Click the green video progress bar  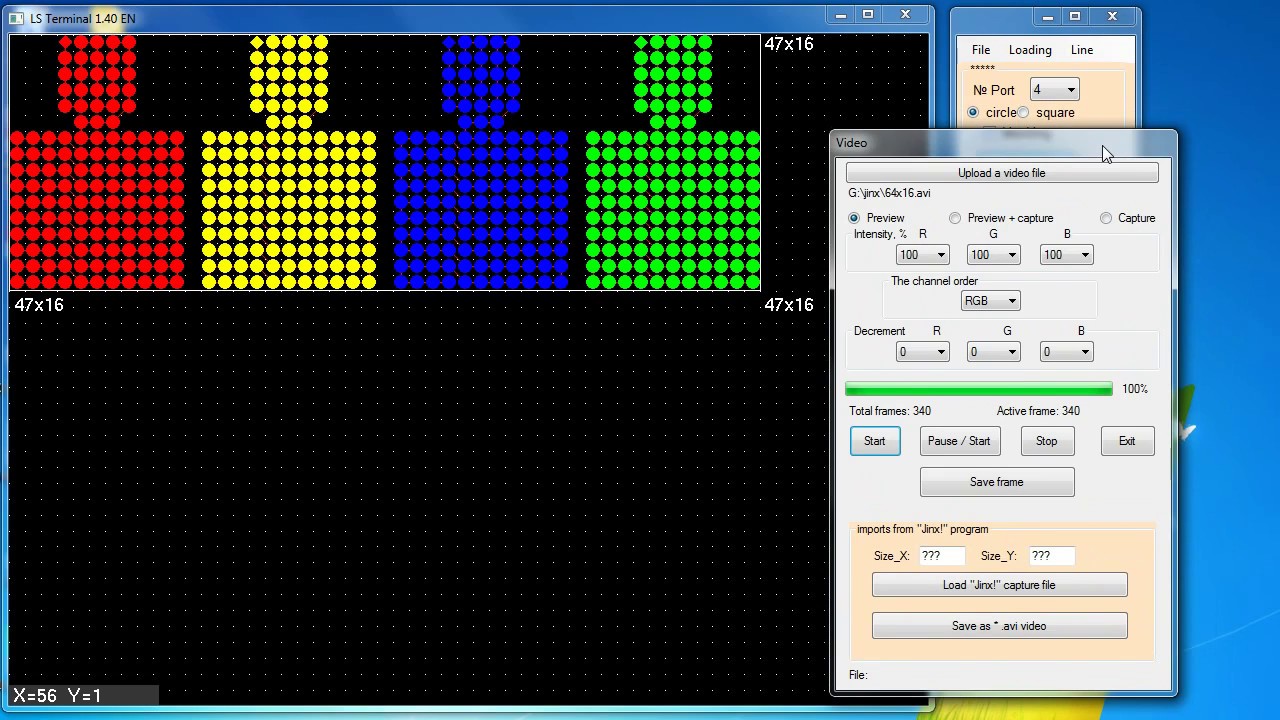point(979,389)
